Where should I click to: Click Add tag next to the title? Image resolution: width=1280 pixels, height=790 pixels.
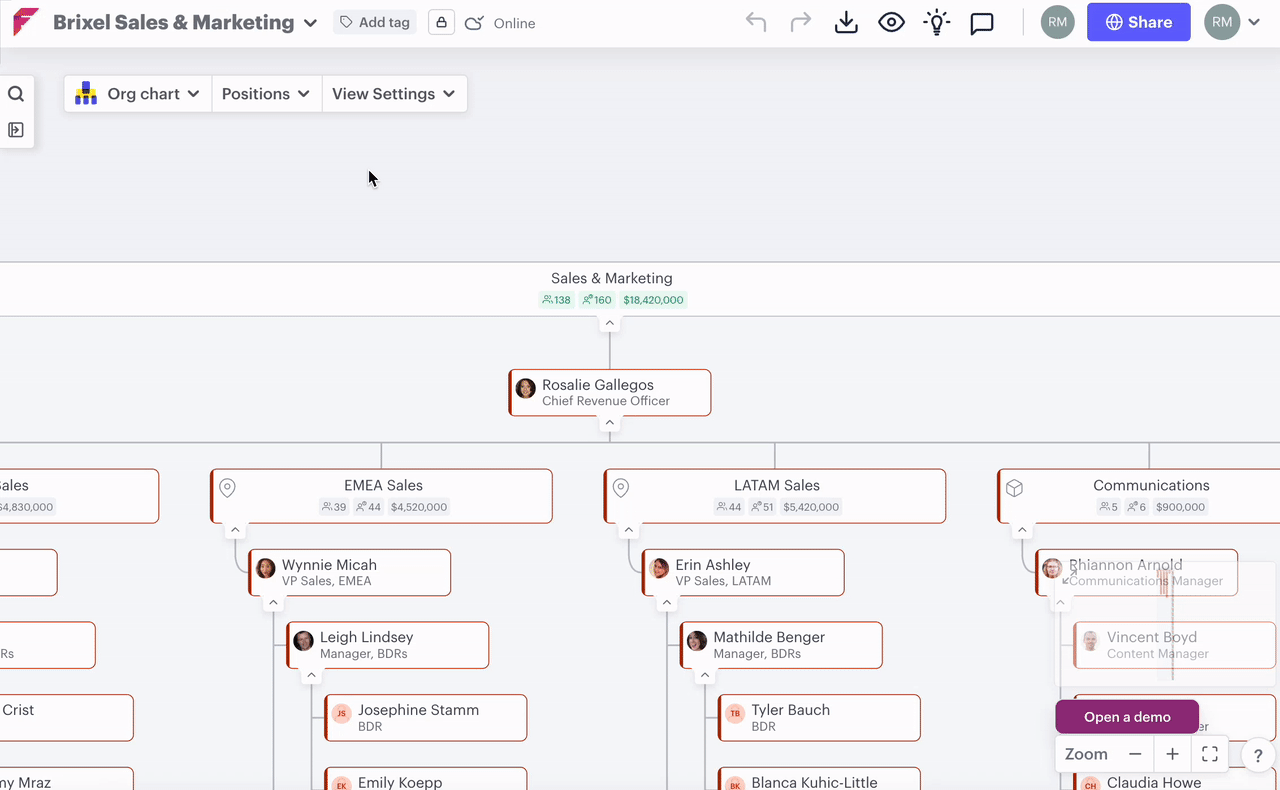pyautogui.click(x=375, y=22)
